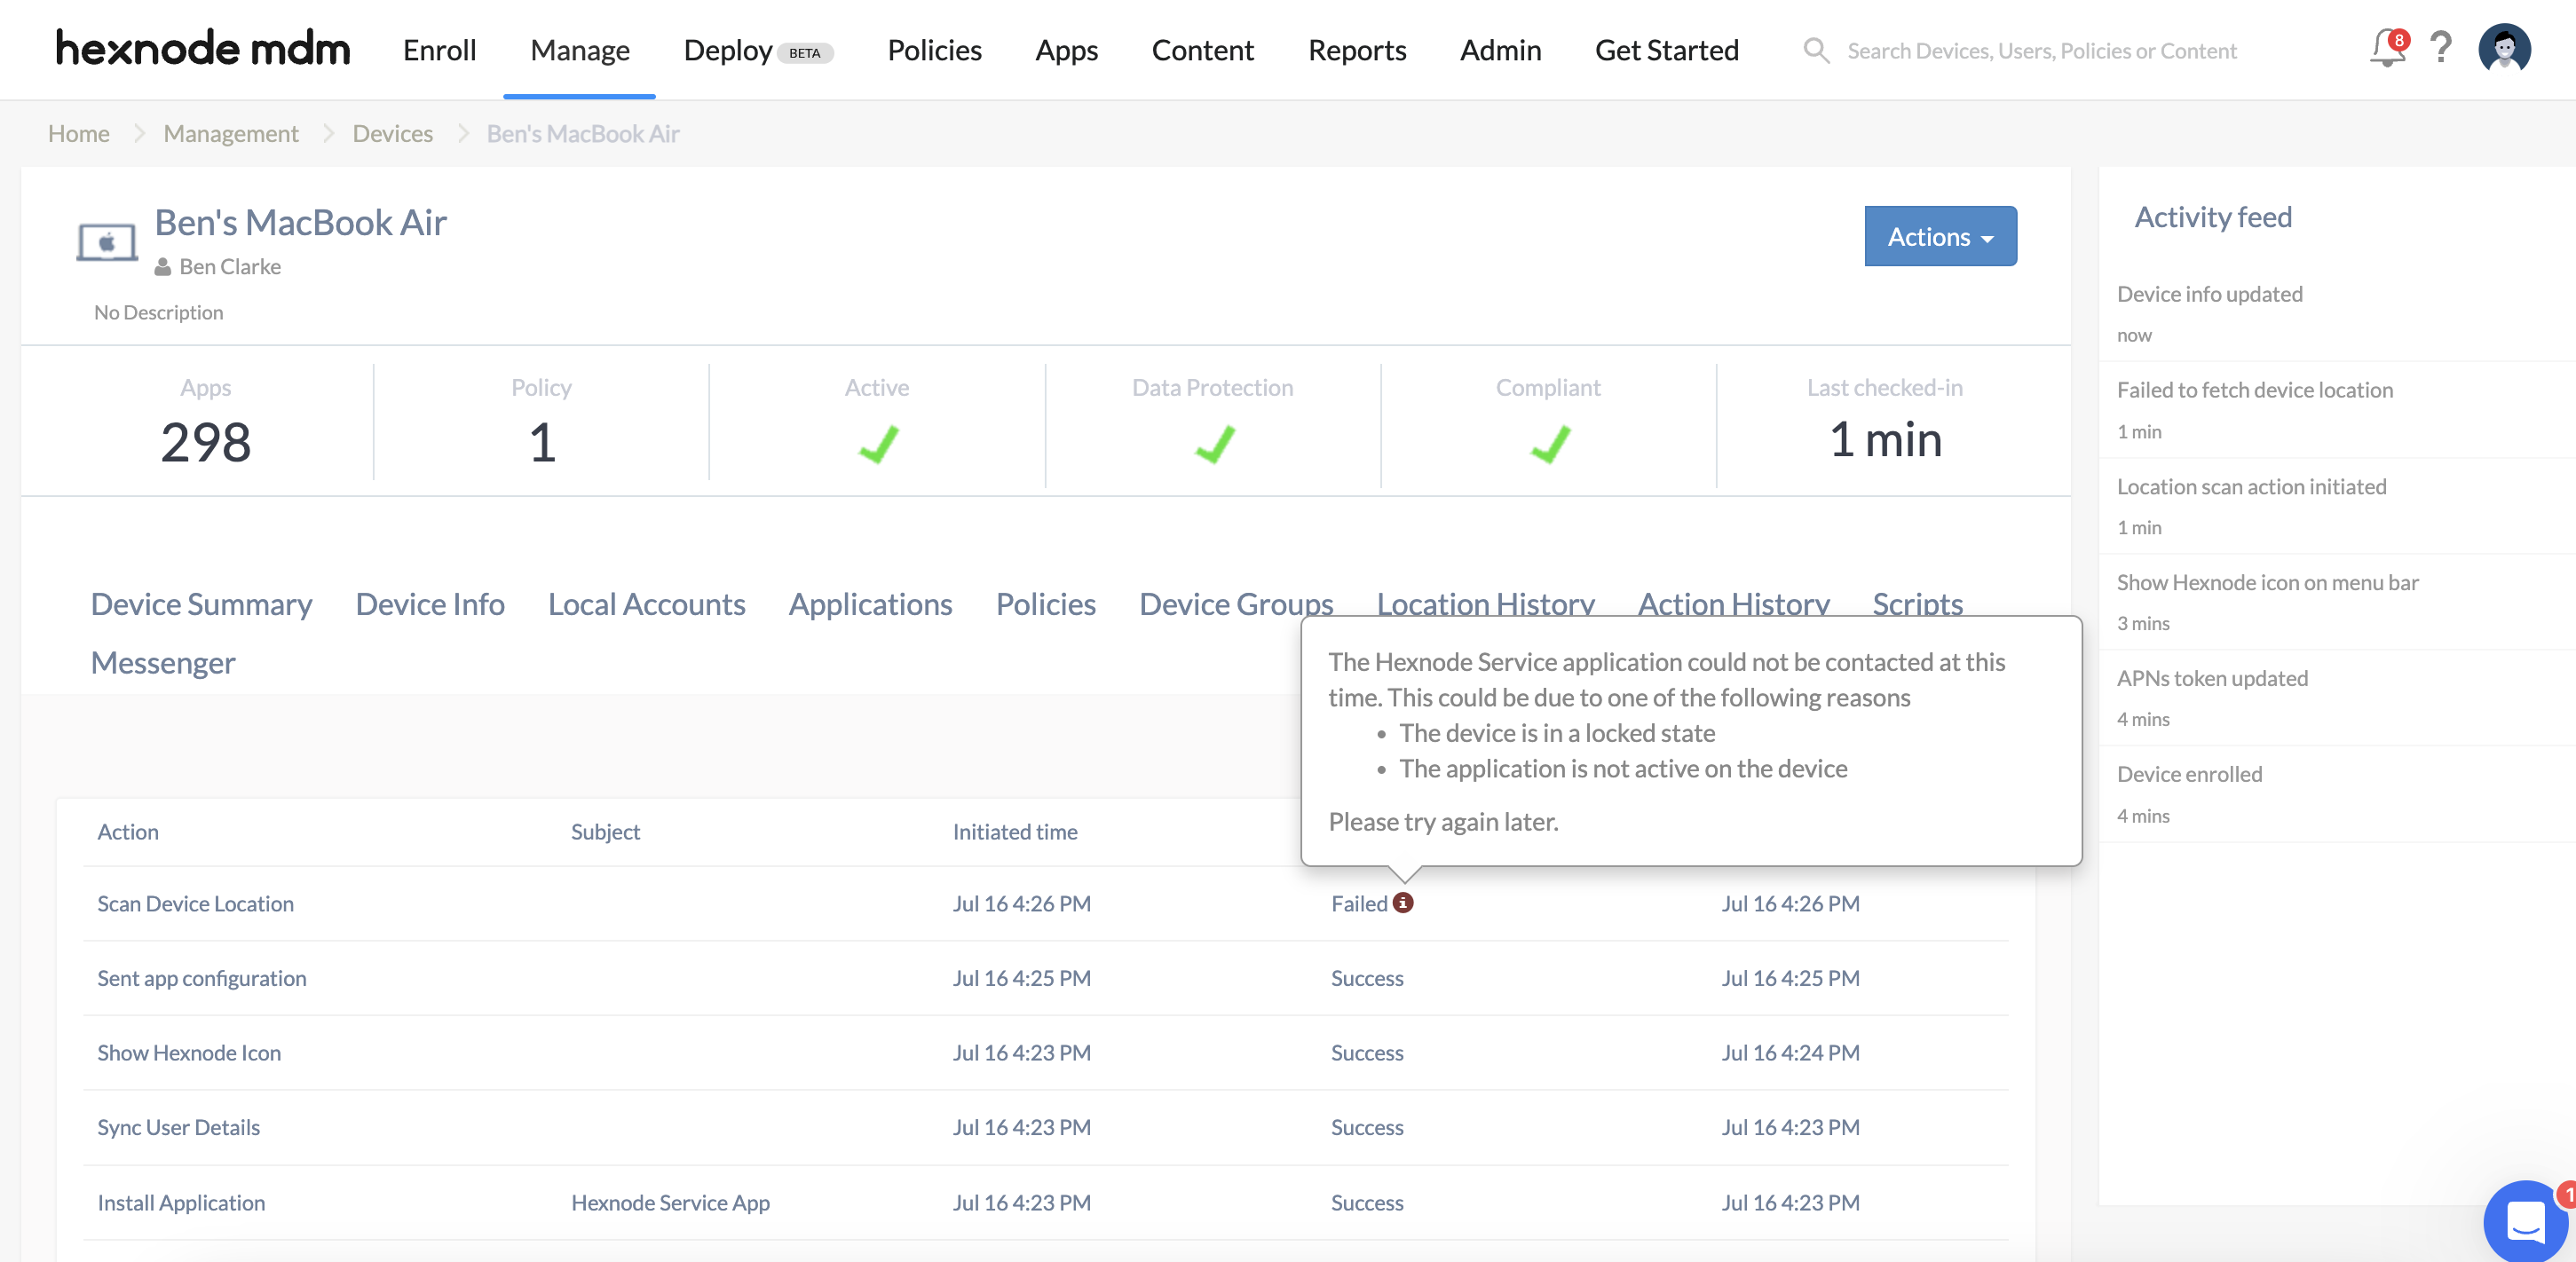The height and width of the screenshot is (1262, 2576).
Task: Click the Last checked-in 1 min value
Action: (x=1885, y=440)
